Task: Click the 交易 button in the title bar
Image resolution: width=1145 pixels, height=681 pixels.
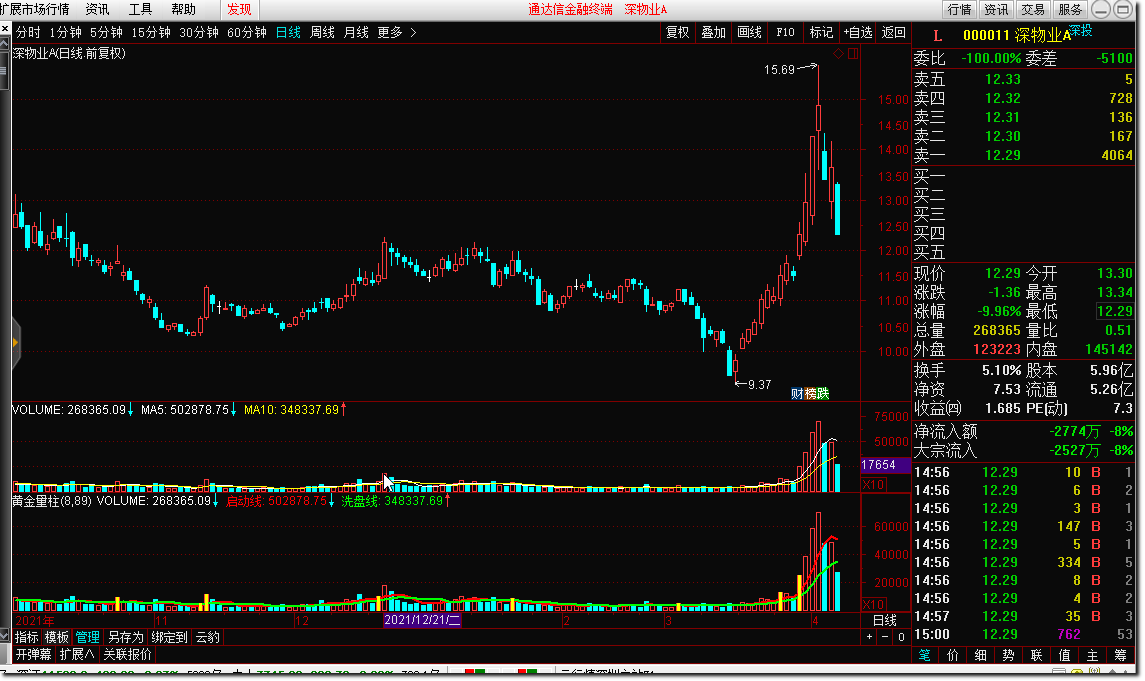Action: pyautogui.click(x=1033, y=9)
